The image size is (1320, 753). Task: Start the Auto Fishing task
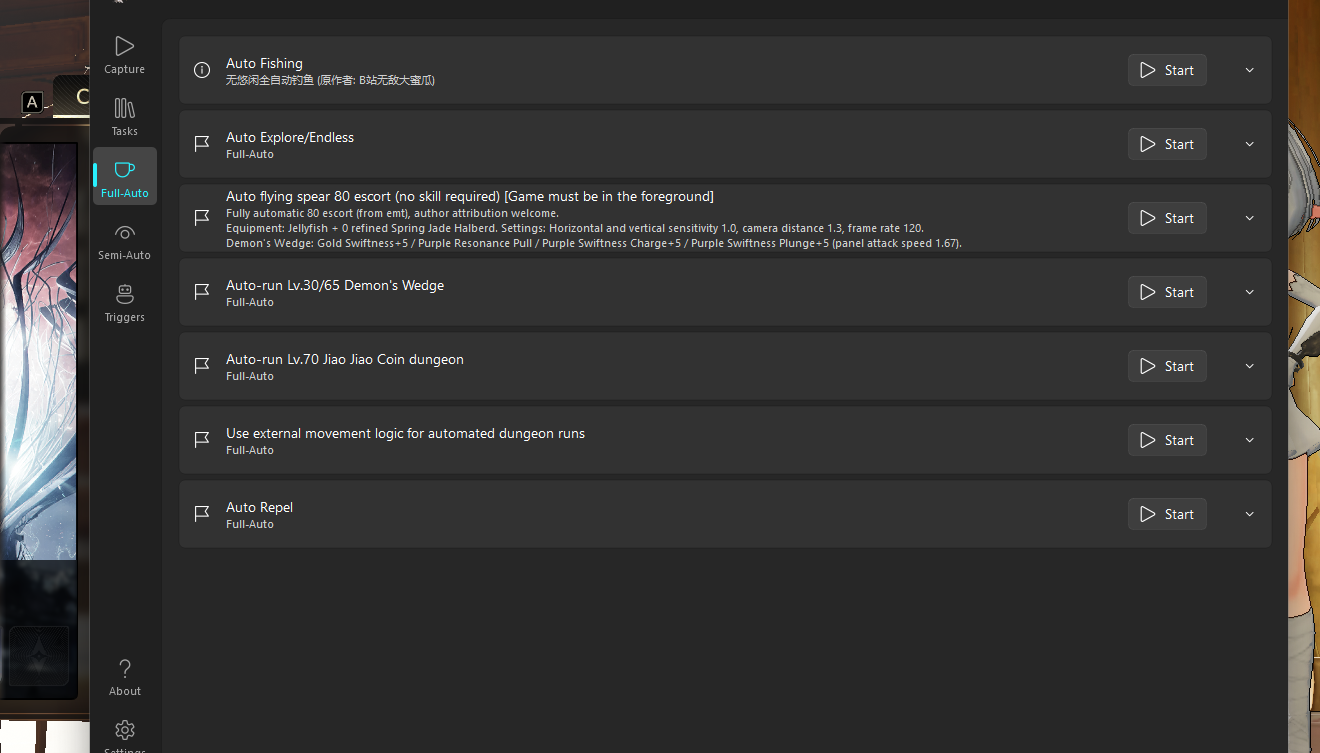[1167, 70]
